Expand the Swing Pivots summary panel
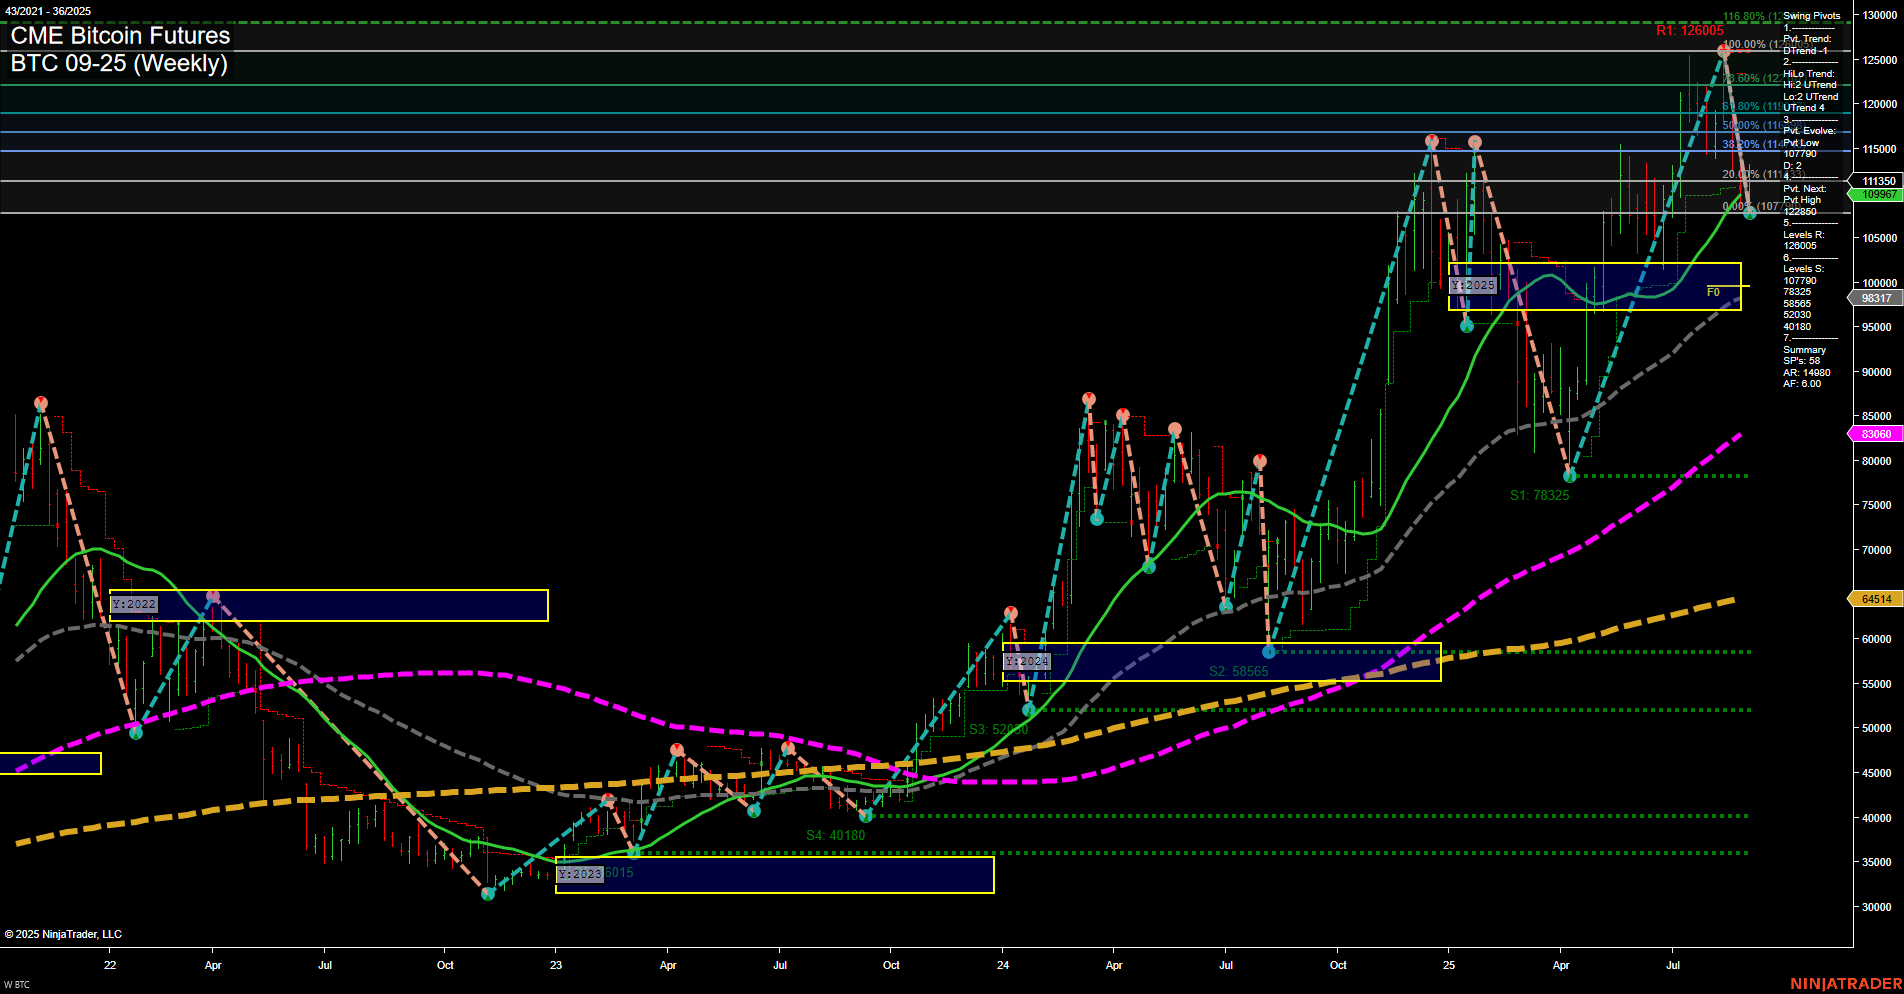 (1812, 15)
